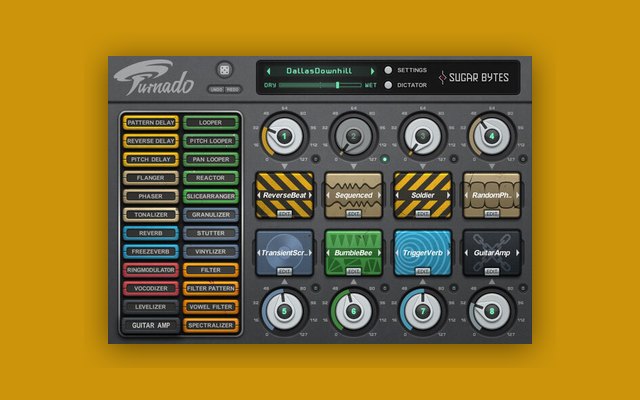Choose Pitch Looper effect

211,141
